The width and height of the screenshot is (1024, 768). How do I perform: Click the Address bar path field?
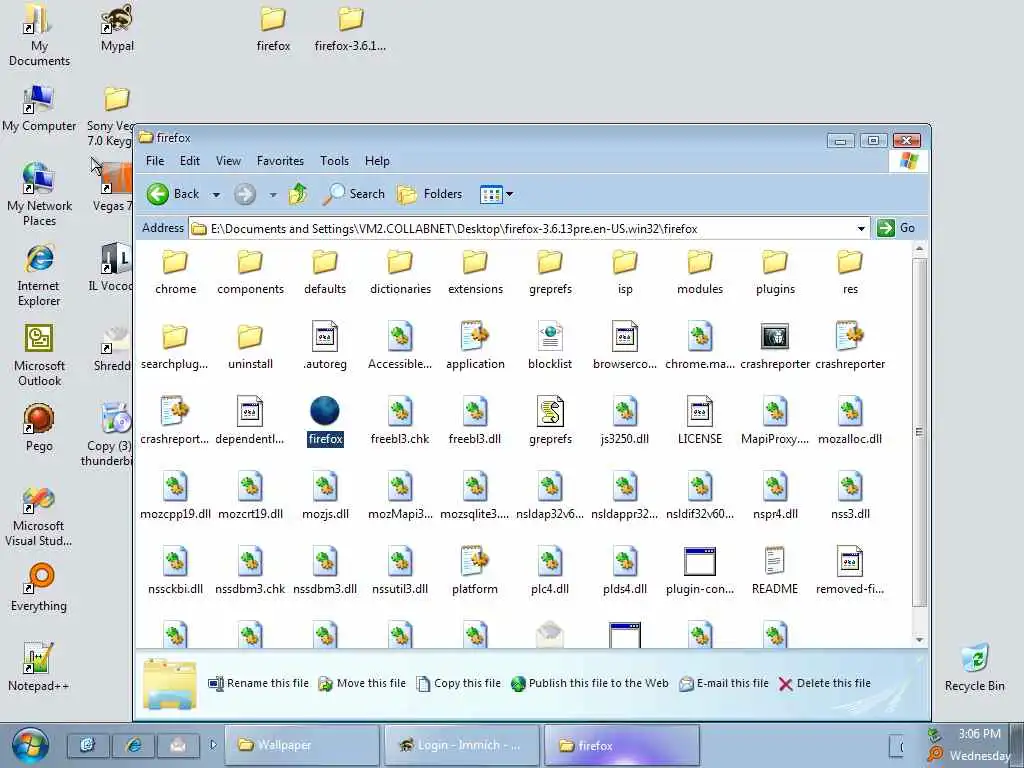(529, 229)
